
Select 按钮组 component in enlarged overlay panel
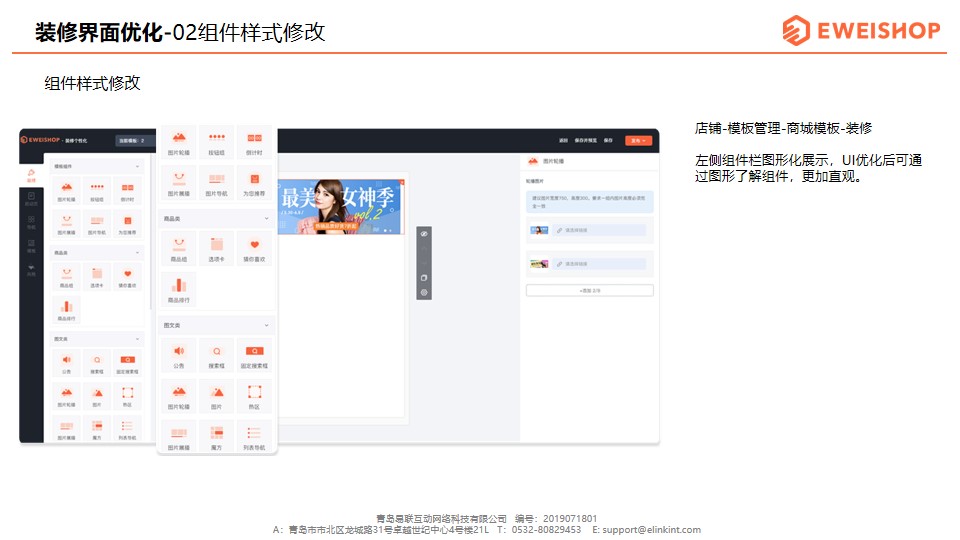point(217,143)
